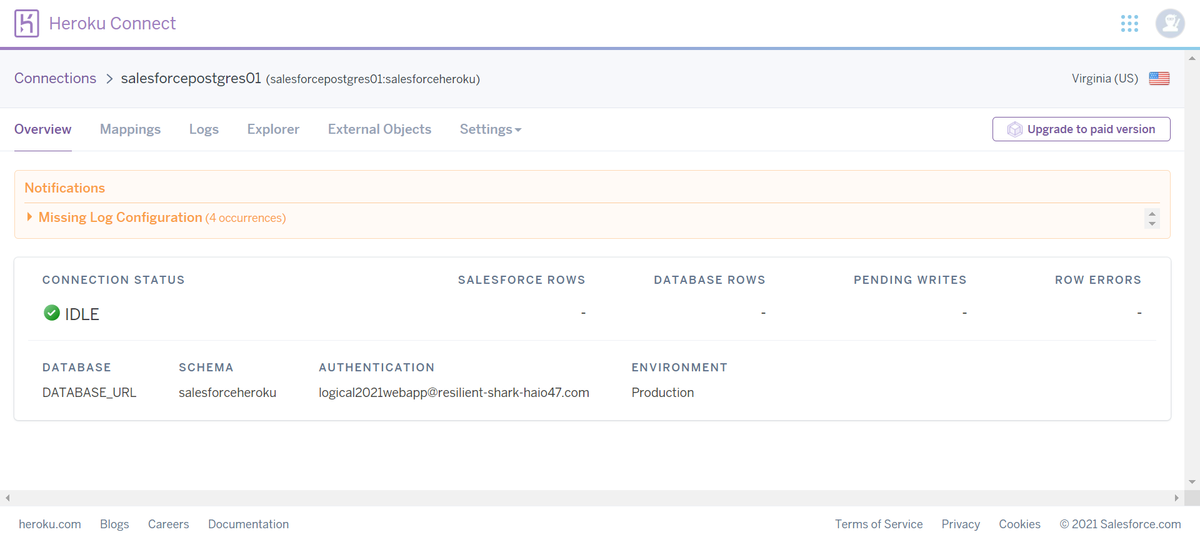The image size is (1200, 542).
Task: Open the Cookies footer link
Action: (x=1020, y=524)
